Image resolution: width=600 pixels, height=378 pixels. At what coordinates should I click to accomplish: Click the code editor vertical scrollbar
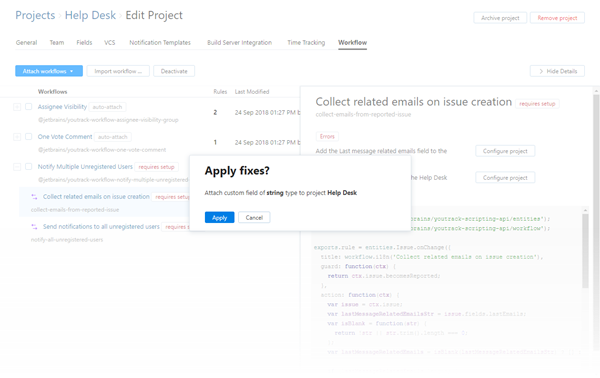585,251
